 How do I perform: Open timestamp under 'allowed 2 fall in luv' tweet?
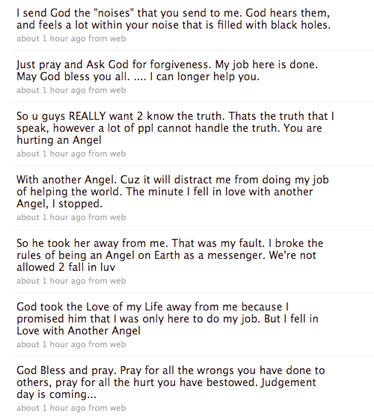pyautogui.click(x=51, y=281)
